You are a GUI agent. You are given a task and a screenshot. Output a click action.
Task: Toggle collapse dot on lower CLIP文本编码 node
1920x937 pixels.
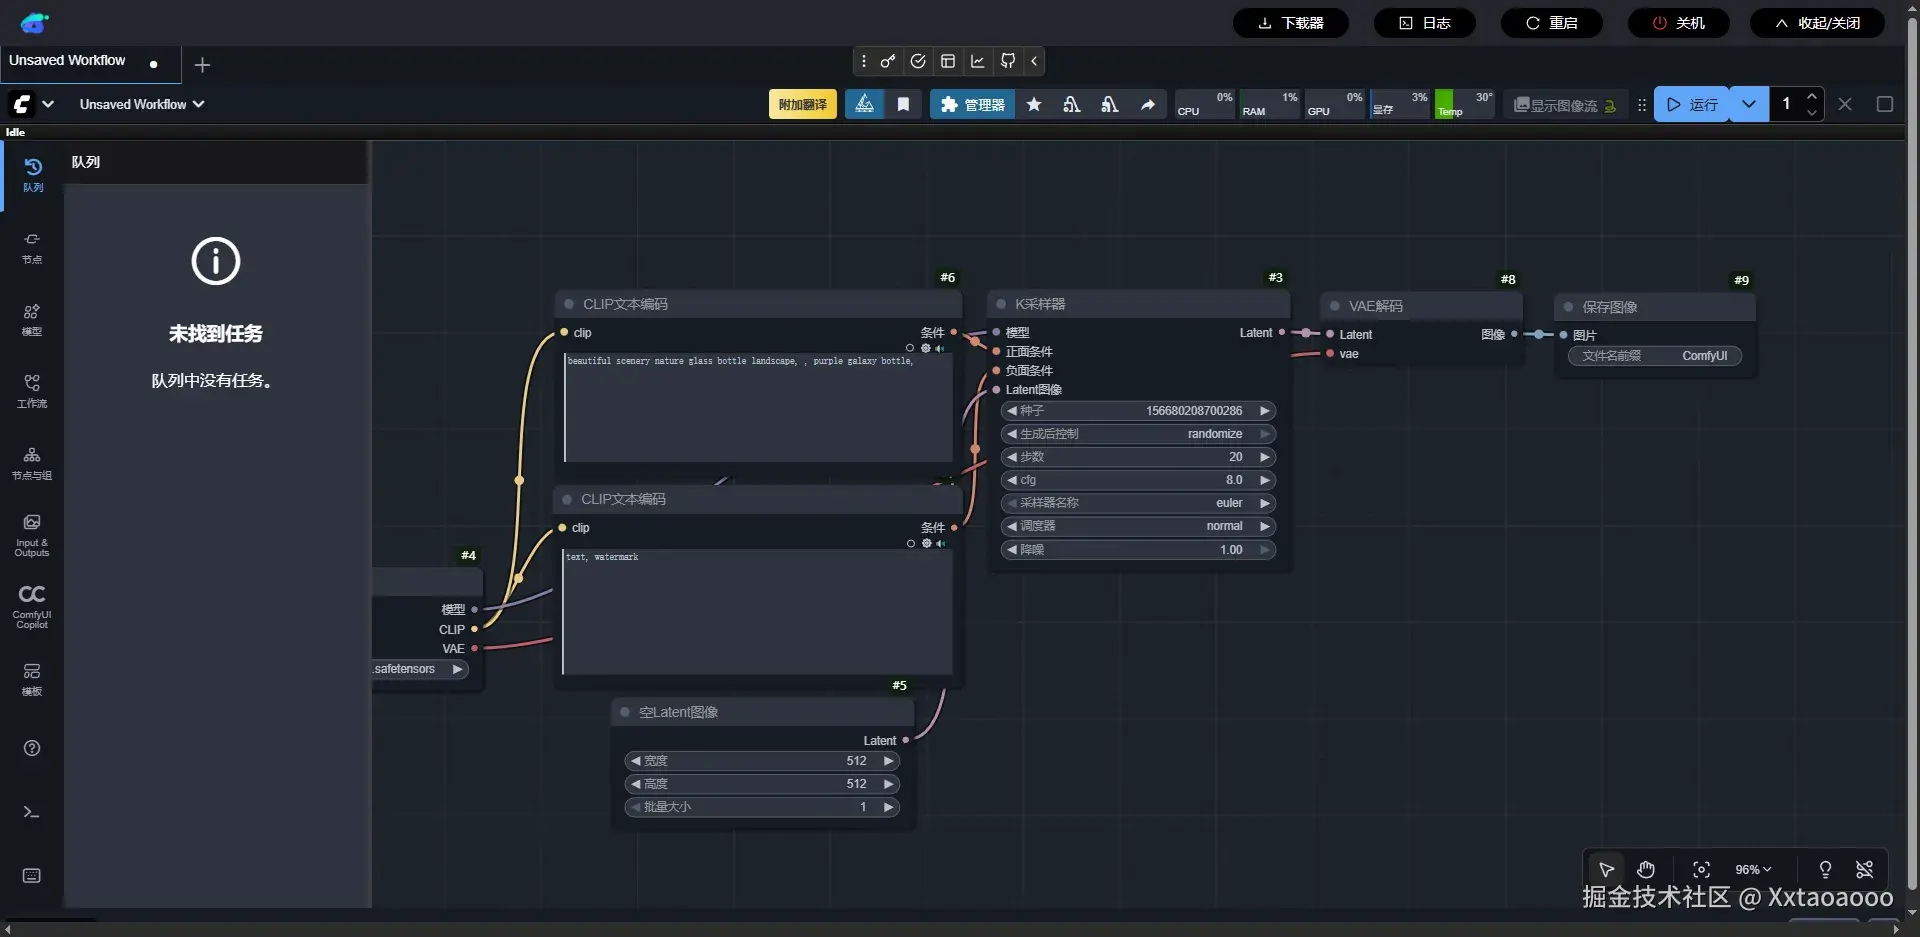(x=567, y=499)
